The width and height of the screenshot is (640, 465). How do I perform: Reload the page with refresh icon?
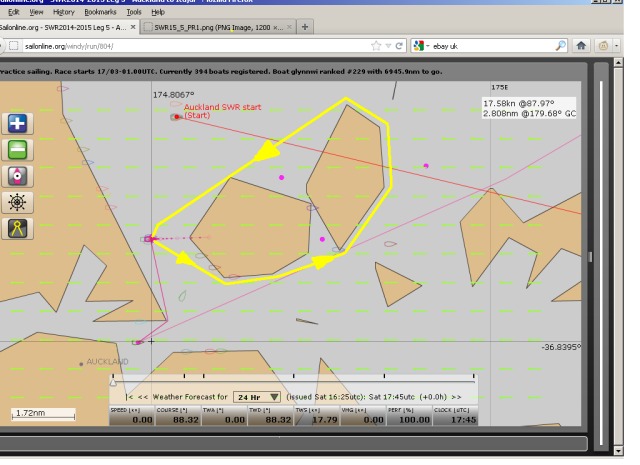click(x=399, y=46)
